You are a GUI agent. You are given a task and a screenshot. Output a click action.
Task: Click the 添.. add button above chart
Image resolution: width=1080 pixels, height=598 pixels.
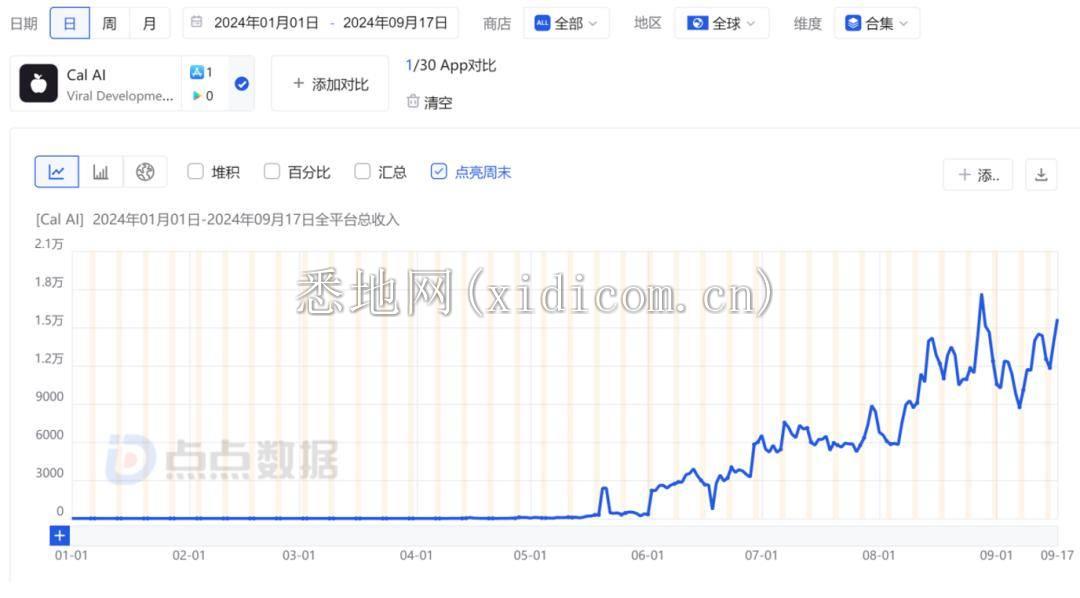(978, 175)
